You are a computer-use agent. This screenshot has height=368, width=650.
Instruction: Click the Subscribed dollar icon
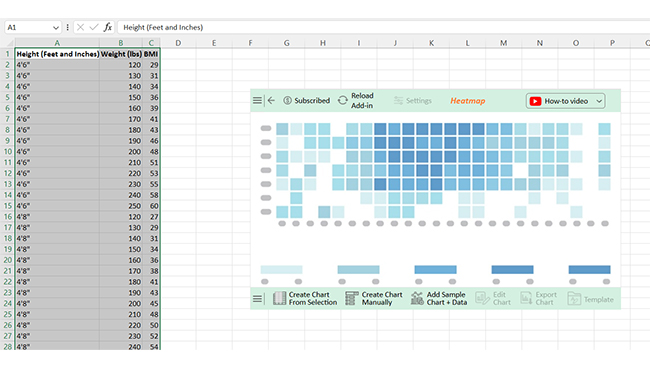[287, 100]
